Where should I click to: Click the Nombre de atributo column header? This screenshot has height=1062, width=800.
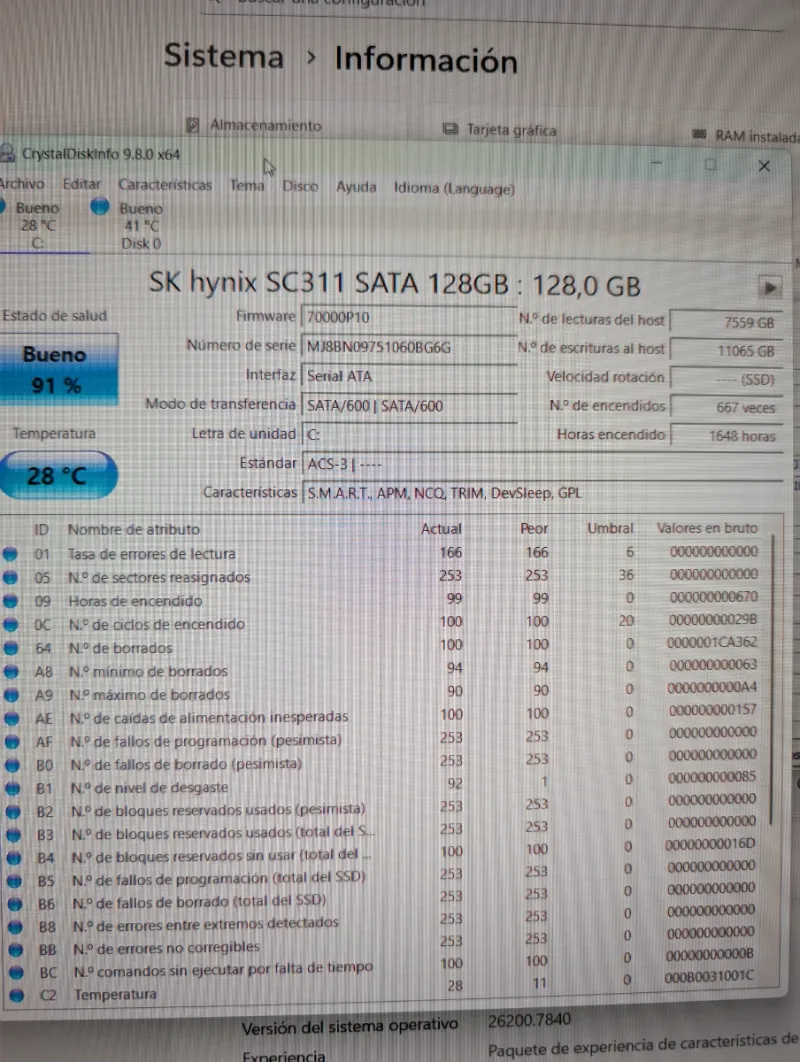[x=133, y=529]
